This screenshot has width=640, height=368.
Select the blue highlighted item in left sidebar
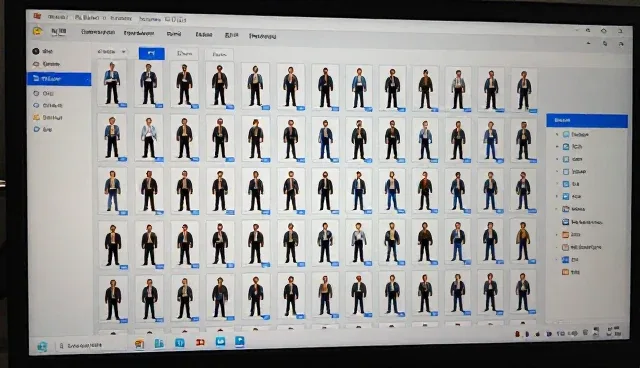pos(59,79)
